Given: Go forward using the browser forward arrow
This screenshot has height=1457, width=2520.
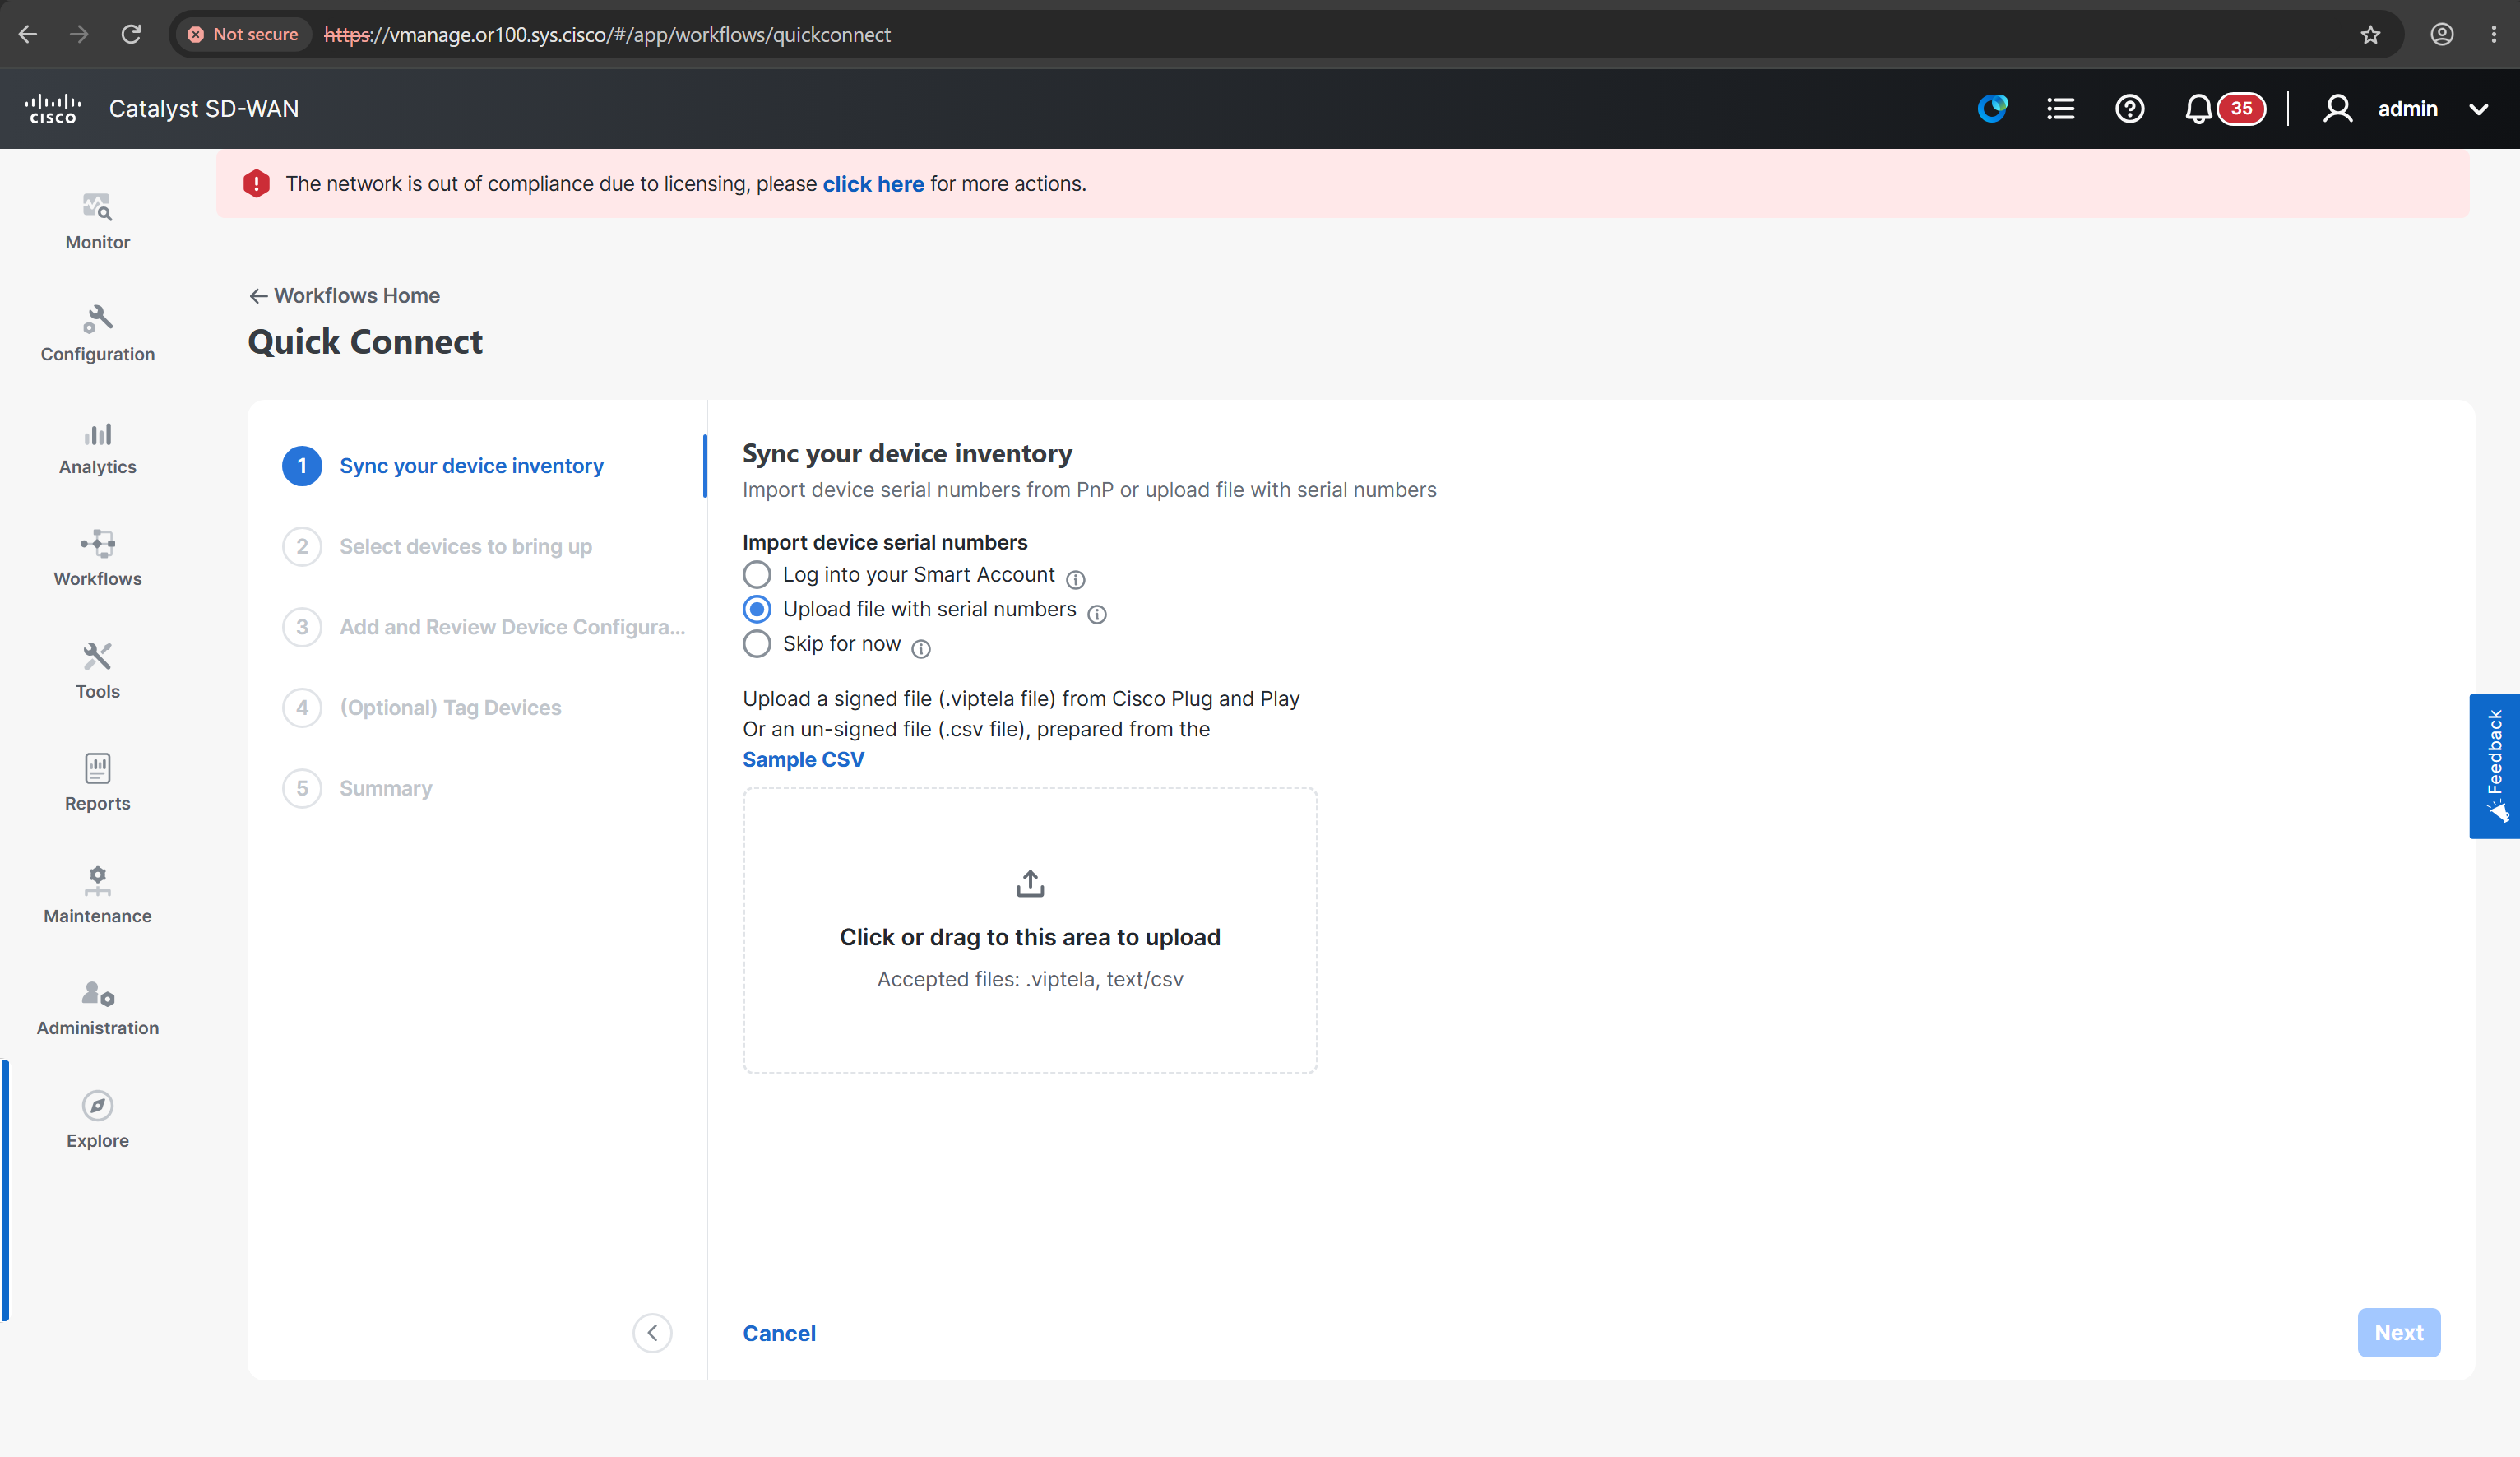Looking at the screenshot, I should pyautogui.click(x=79, y=34).
